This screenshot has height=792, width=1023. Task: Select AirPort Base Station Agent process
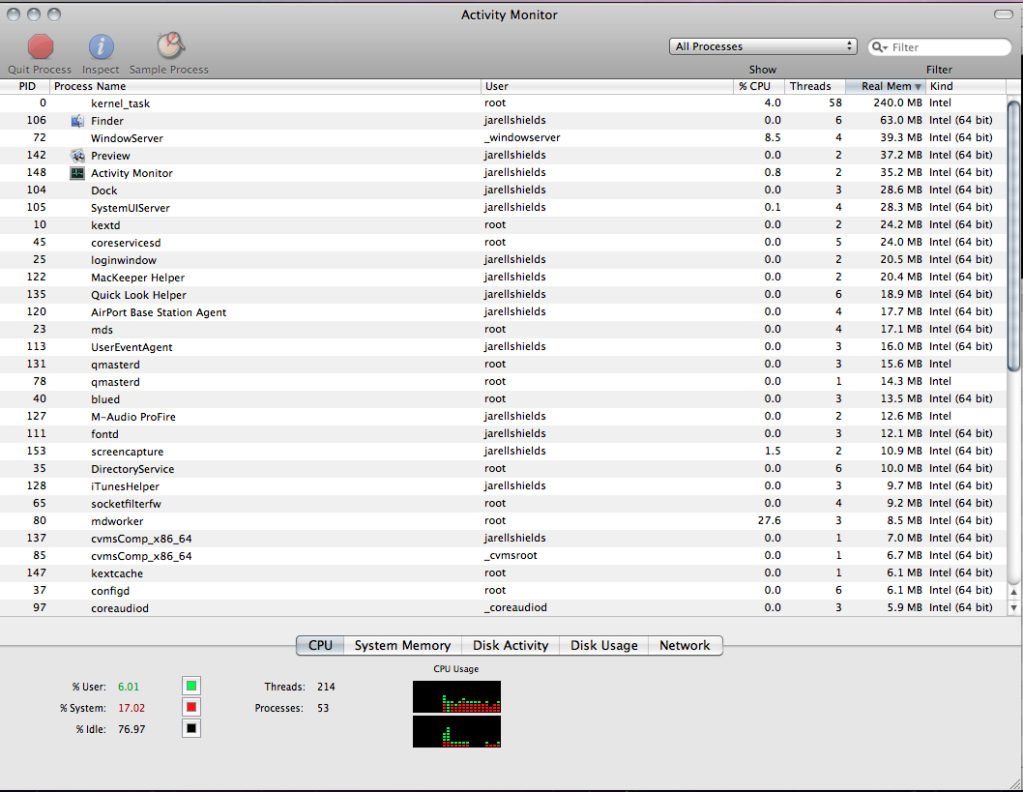(x=503, y=312)
